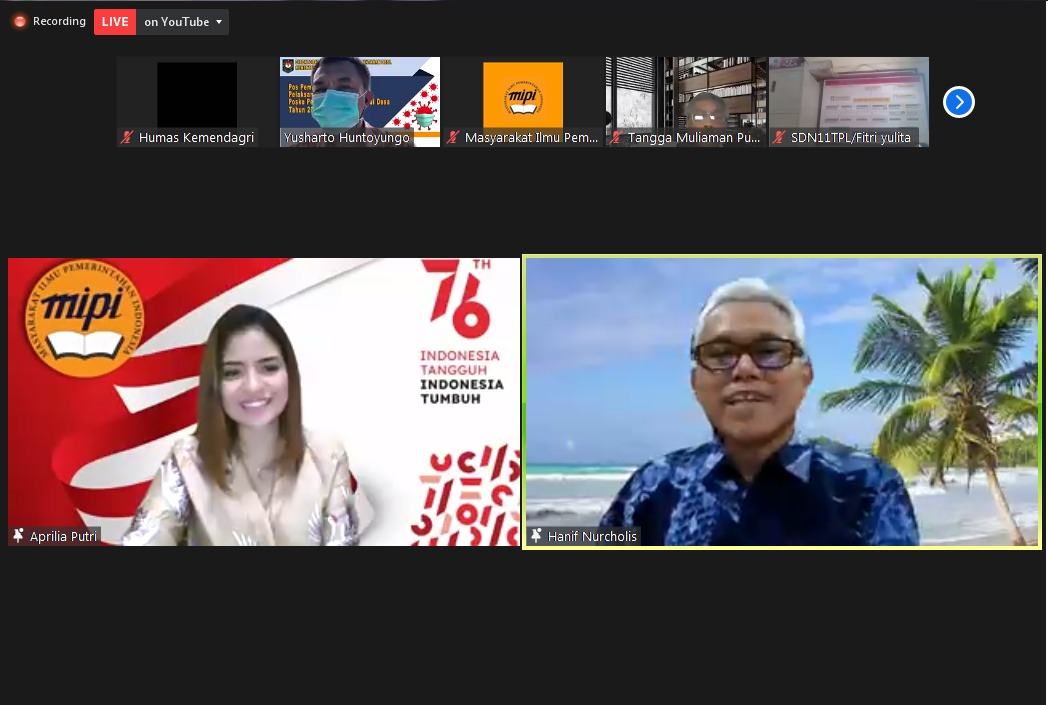Click the Hanif Nurcholis name label

click(x=592, y=537)
